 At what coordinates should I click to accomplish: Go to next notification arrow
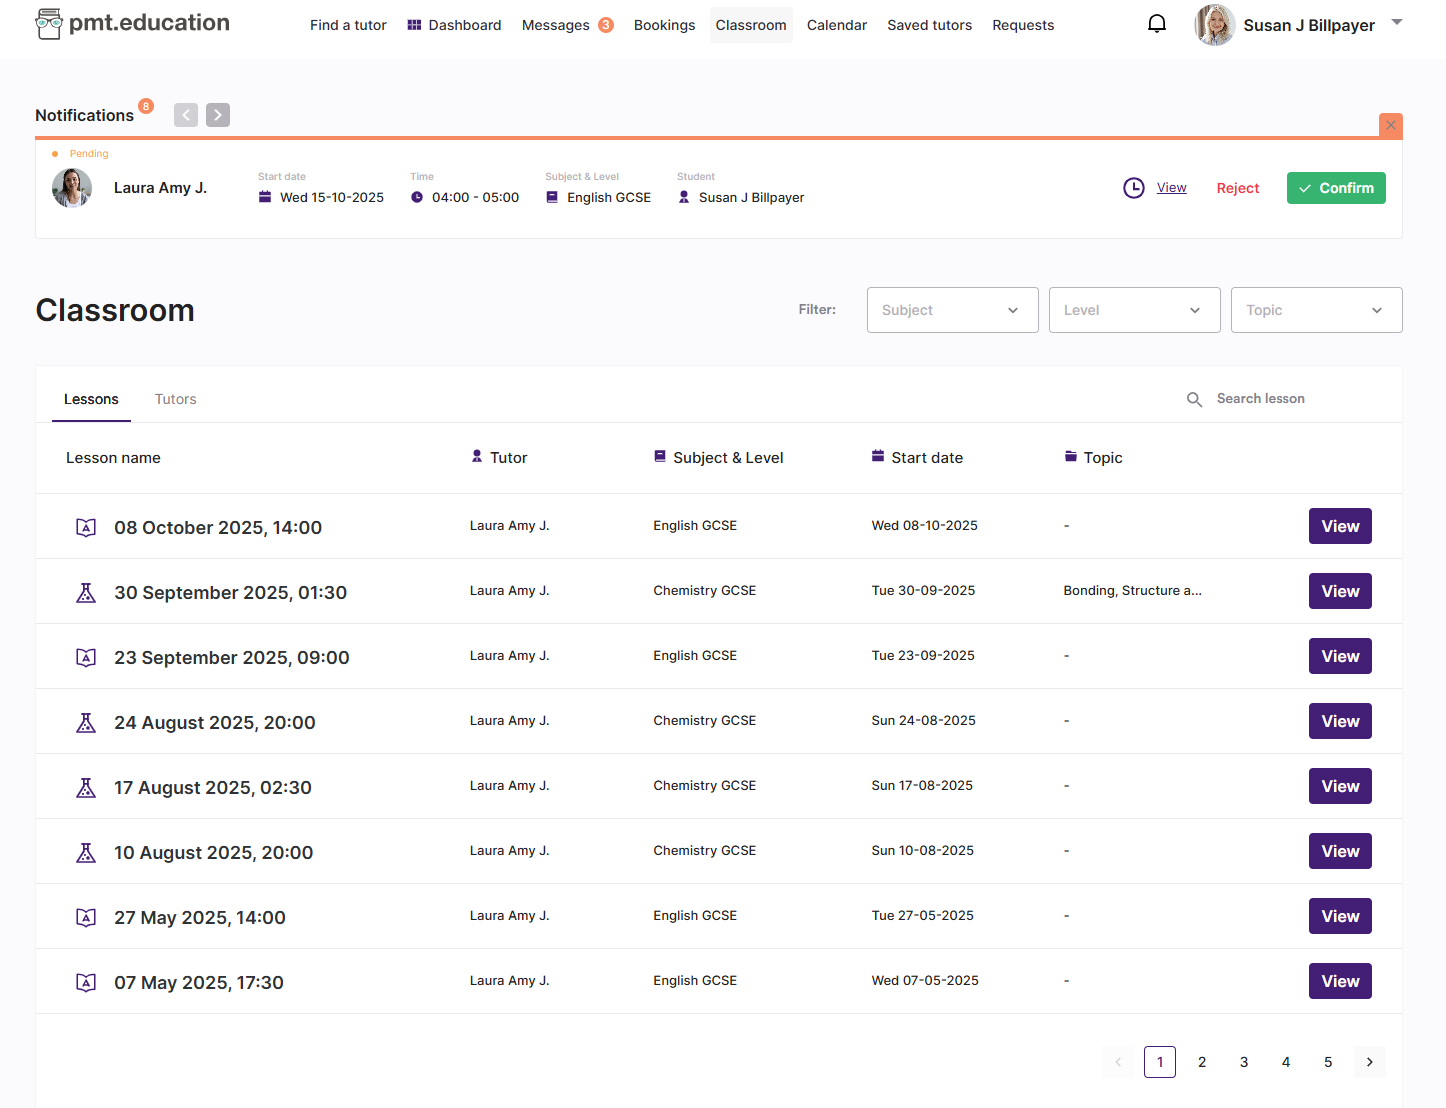[x=218, y=115]
